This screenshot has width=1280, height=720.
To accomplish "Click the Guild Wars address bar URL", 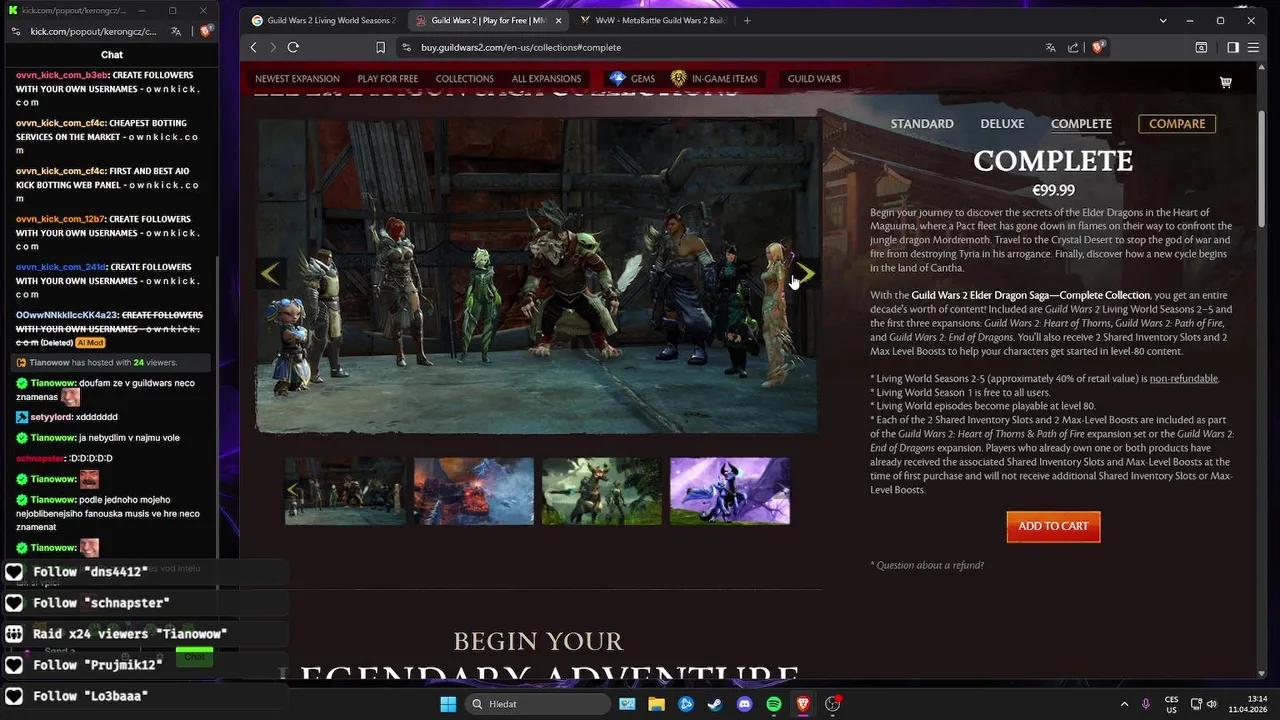I will [521, 47].
